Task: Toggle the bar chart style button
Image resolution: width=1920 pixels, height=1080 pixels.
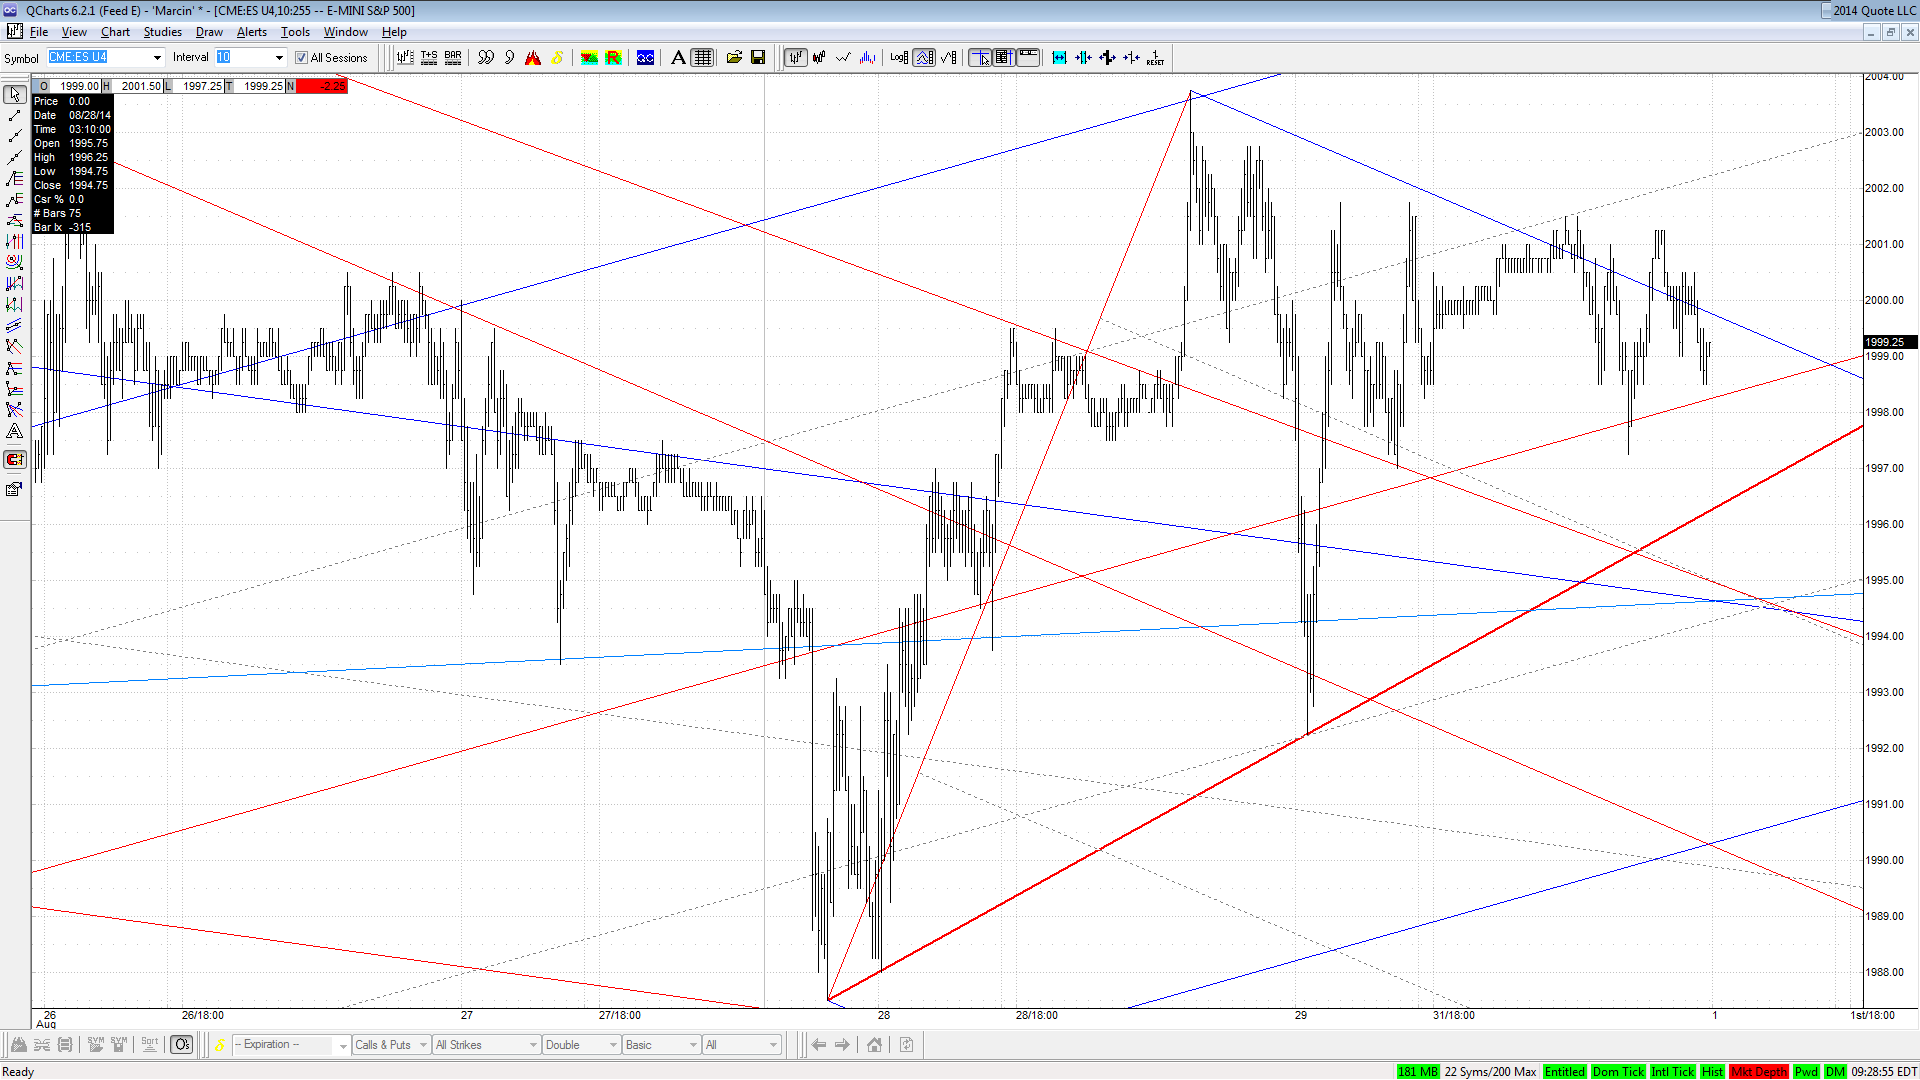Action: (x=795, y=58)
